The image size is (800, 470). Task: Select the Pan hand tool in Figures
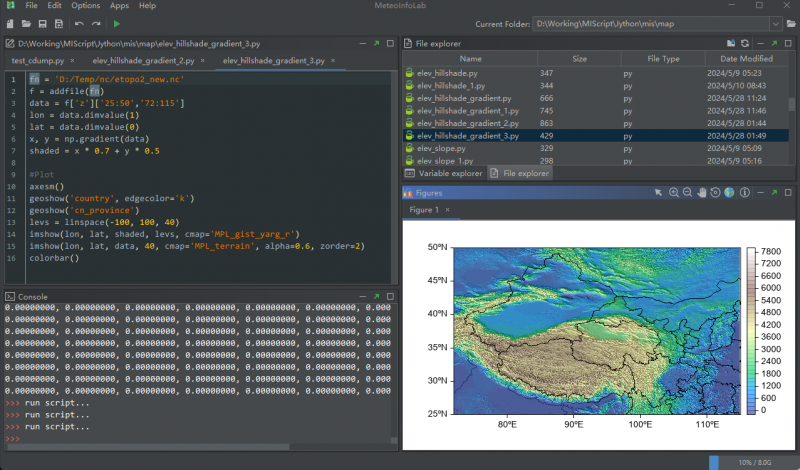click(x=702, y=192)
